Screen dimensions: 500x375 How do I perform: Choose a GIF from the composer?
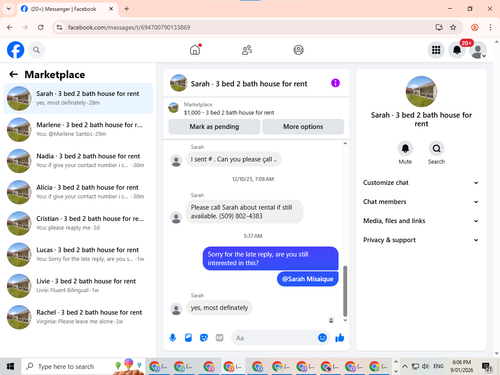(219, 338)
